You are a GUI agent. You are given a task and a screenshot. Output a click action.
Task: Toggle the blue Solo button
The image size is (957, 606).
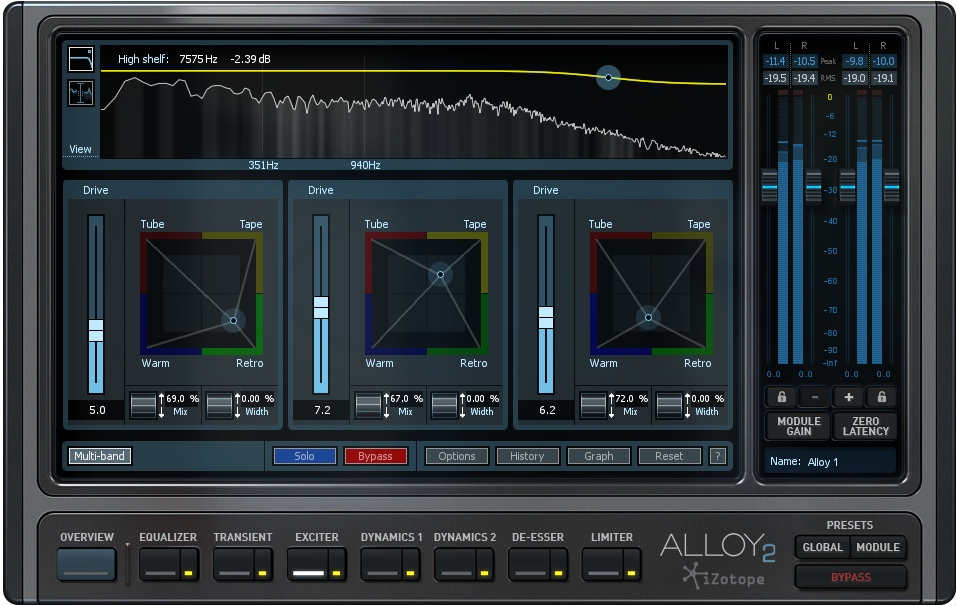coord(305,456)
